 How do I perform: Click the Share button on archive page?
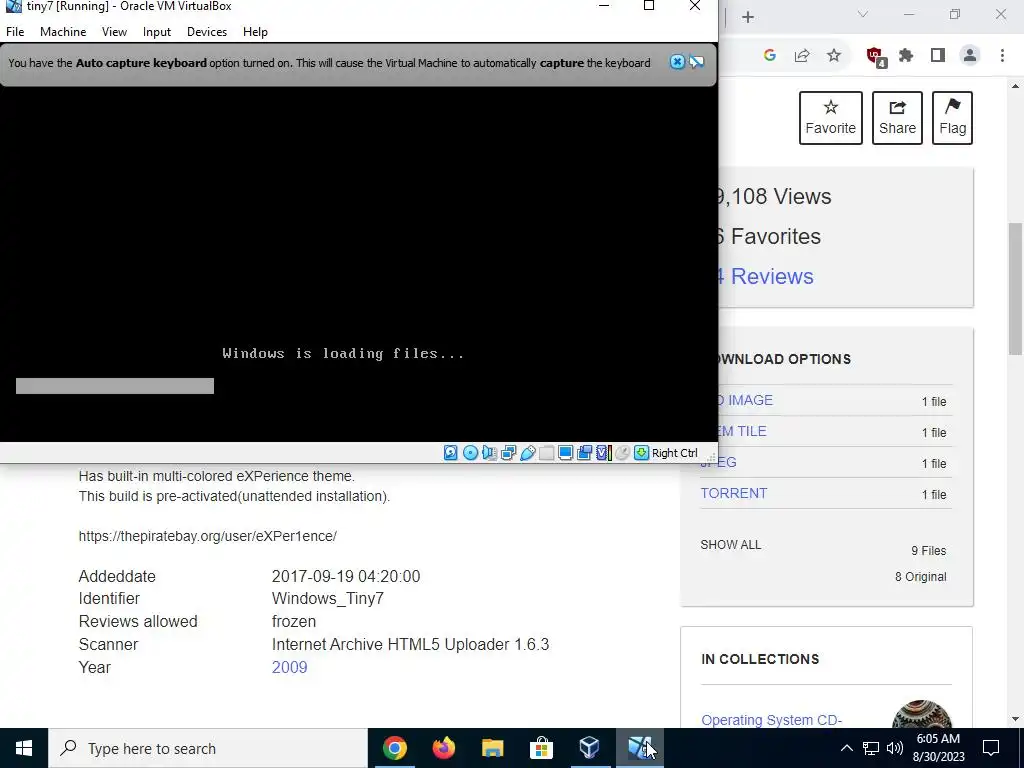(897, 118)
